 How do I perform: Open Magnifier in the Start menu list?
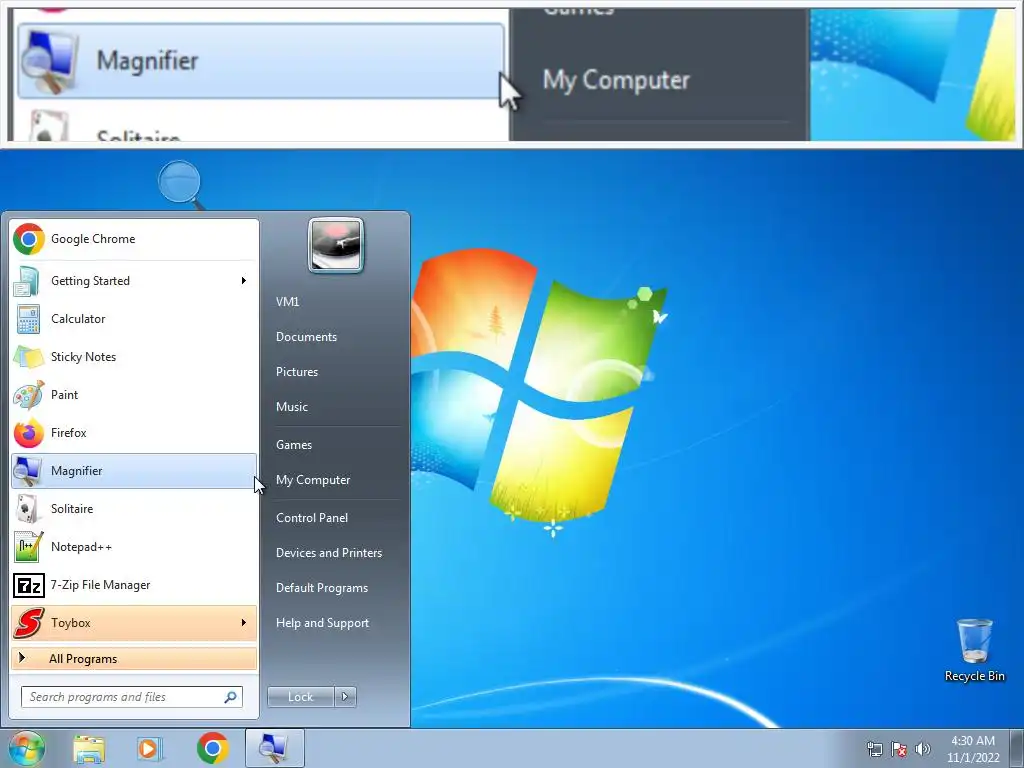click(134, 471)
